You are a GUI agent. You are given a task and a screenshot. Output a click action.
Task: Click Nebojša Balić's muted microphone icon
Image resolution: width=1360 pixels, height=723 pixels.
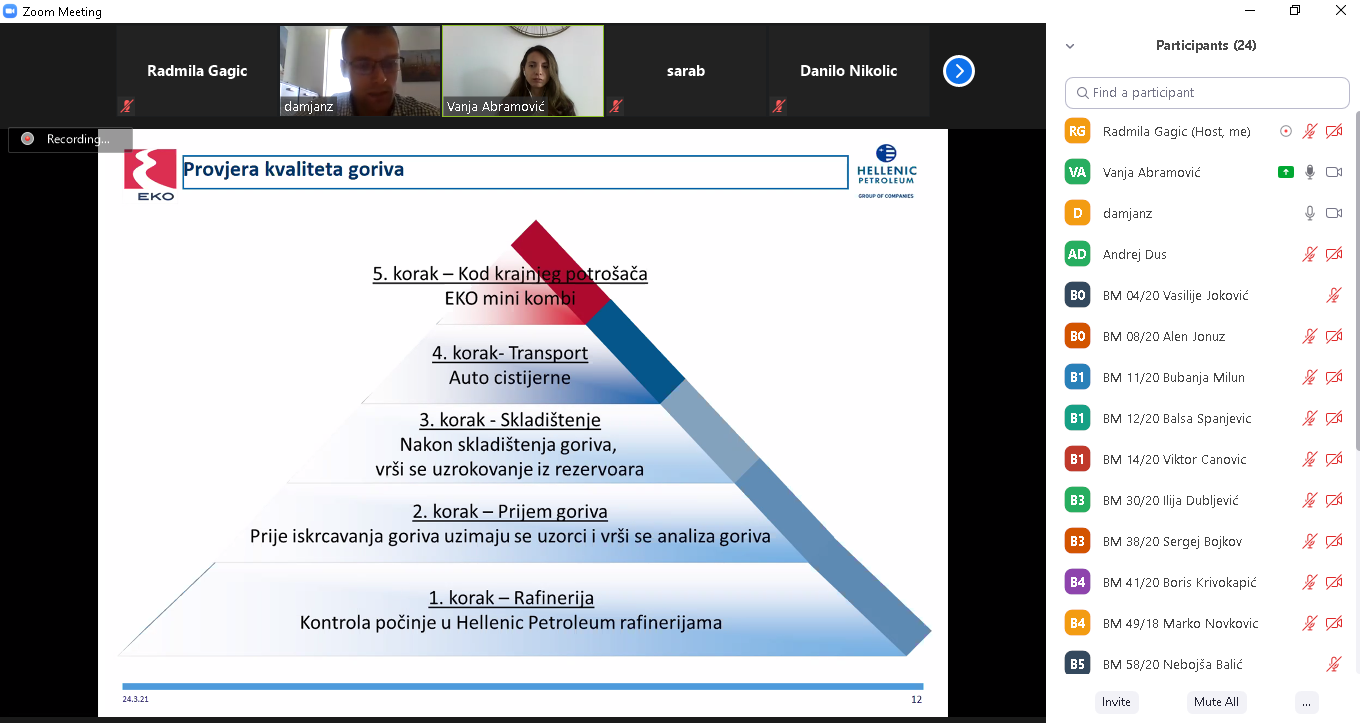(1334, 664)
